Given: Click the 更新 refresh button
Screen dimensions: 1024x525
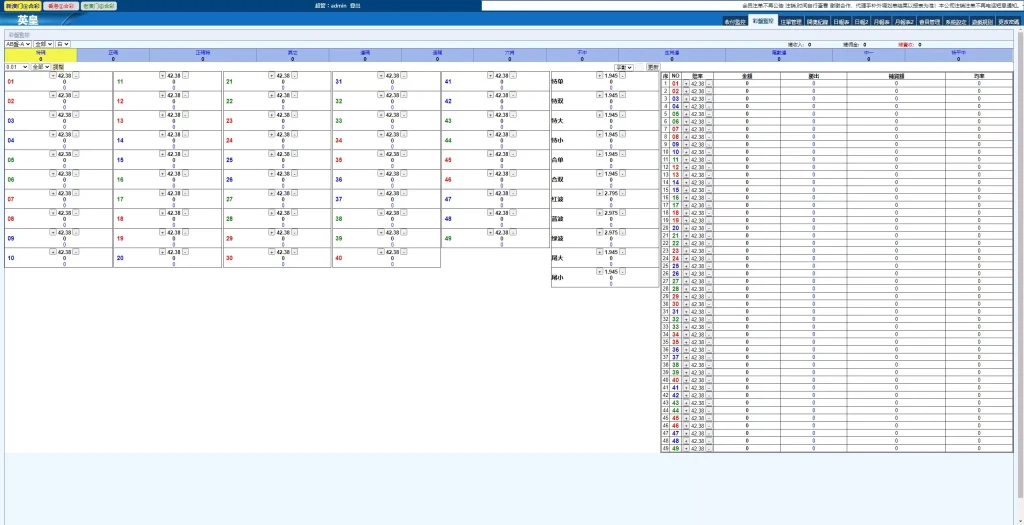Looking at the screenshot, I should (652, 67).
